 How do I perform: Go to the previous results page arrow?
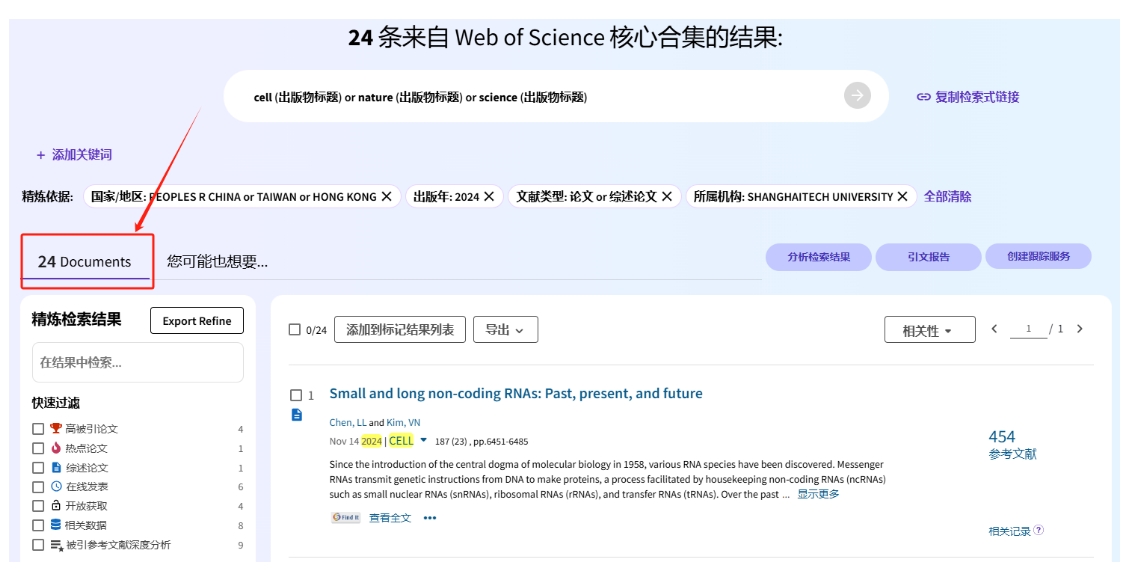click(x=994, y=329)
